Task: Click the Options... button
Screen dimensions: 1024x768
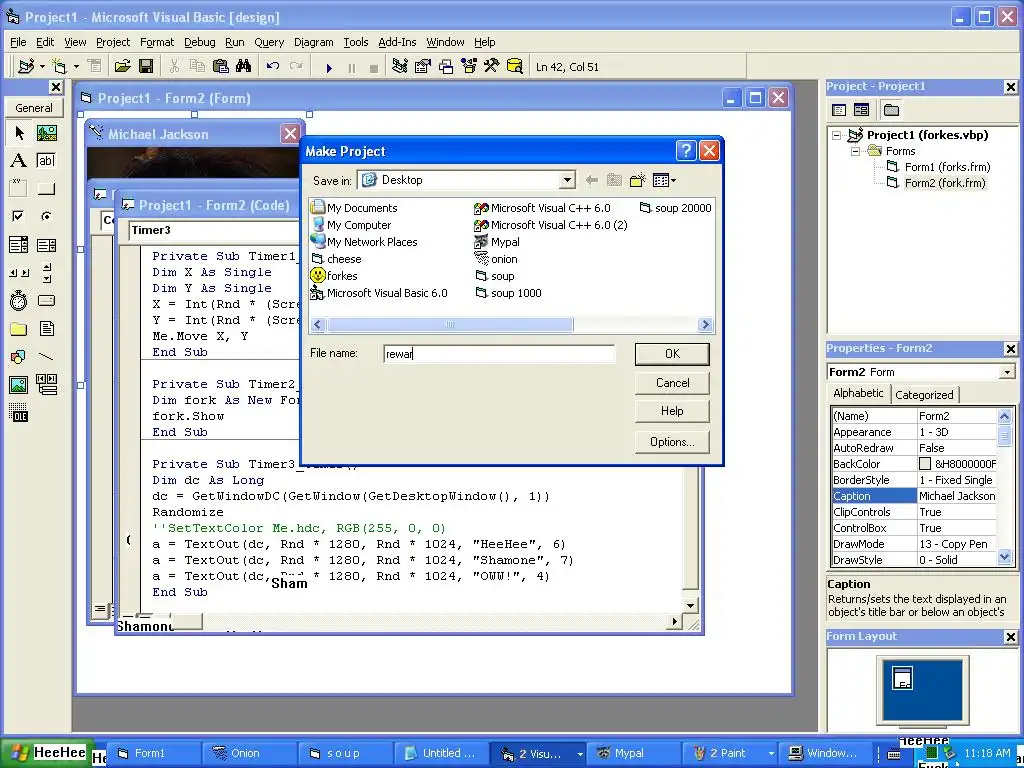Action: [672, 442]
